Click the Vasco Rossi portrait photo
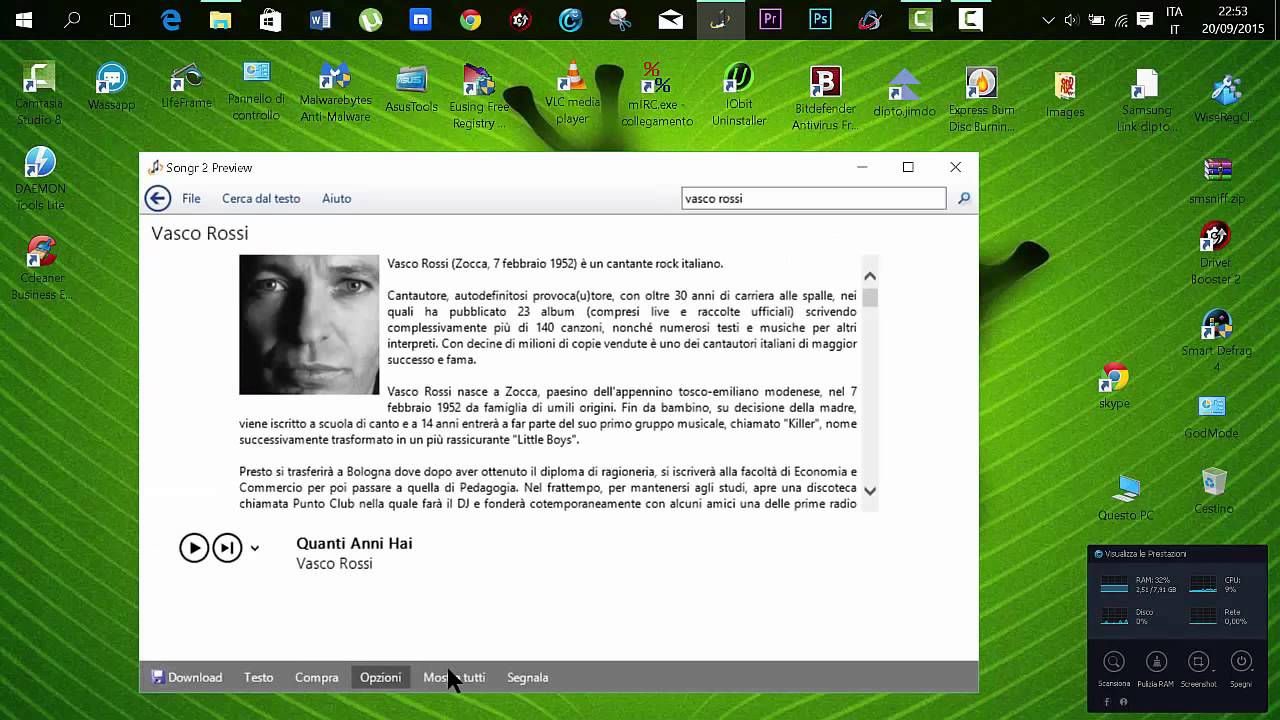Image resolution: width=1280 pixels, height=720 pixels. point(309,325)
